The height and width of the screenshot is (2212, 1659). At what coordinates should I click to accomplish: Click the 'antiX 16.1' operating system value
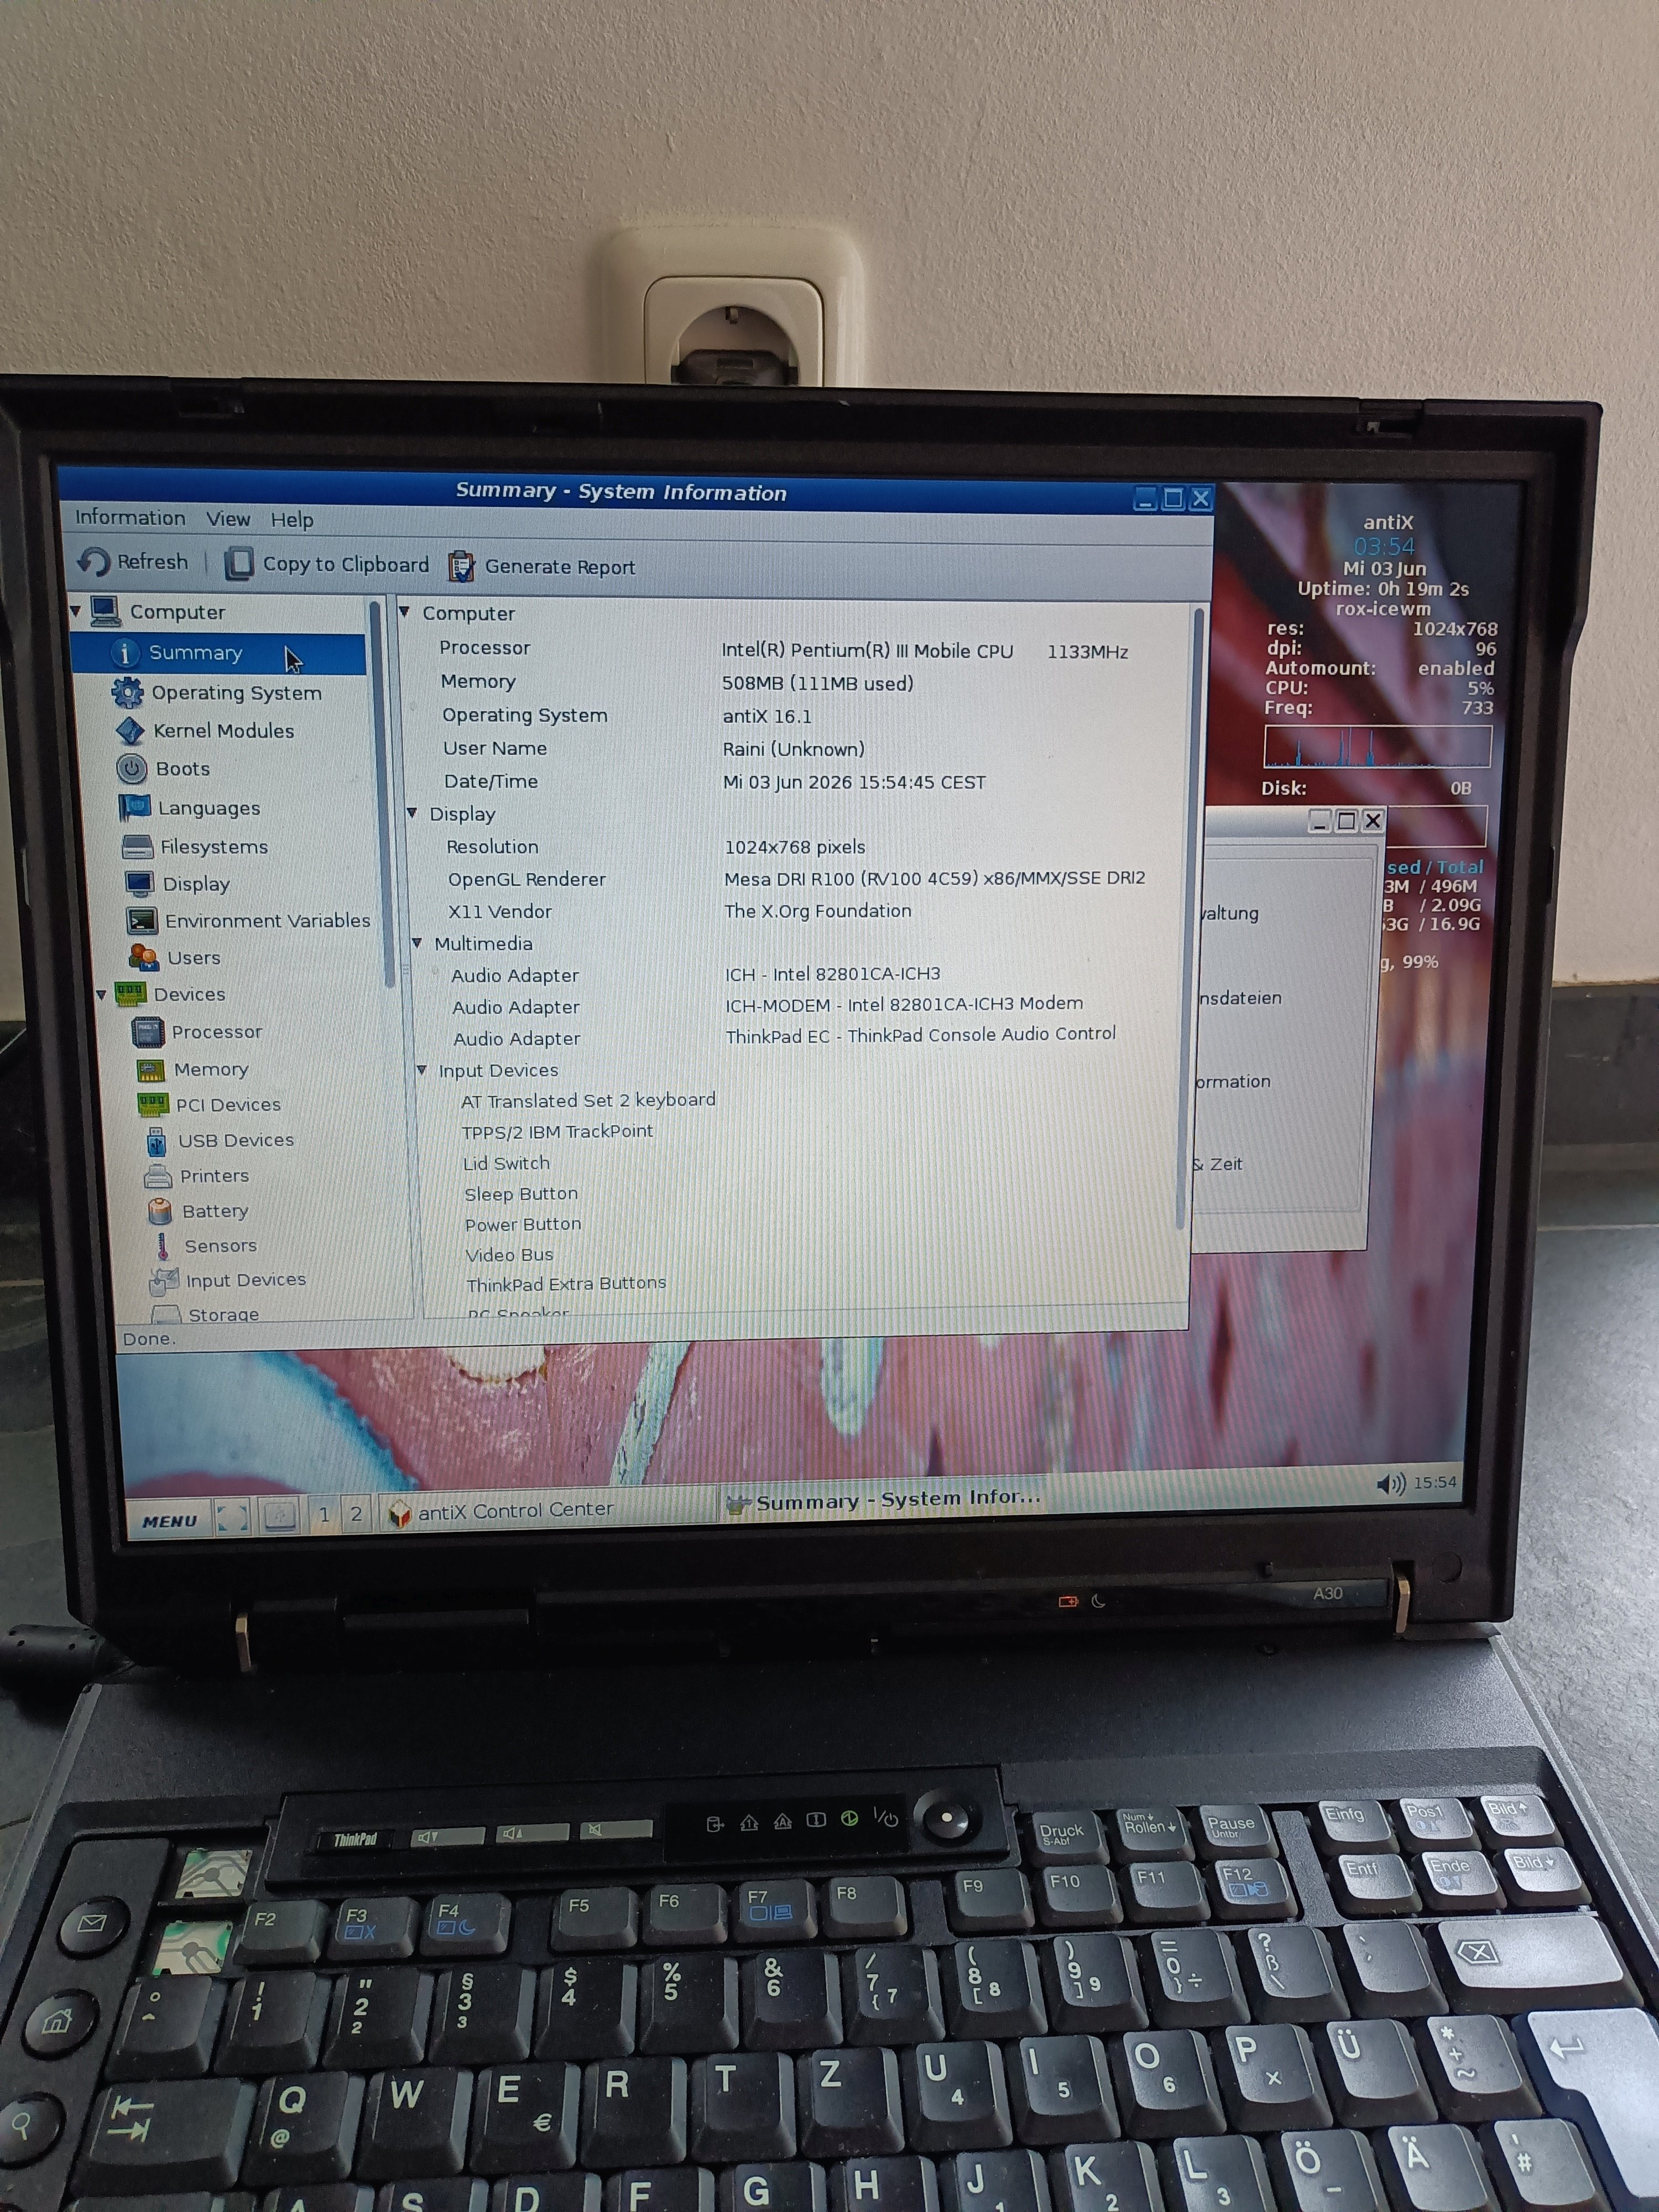(x=767, y=717)
